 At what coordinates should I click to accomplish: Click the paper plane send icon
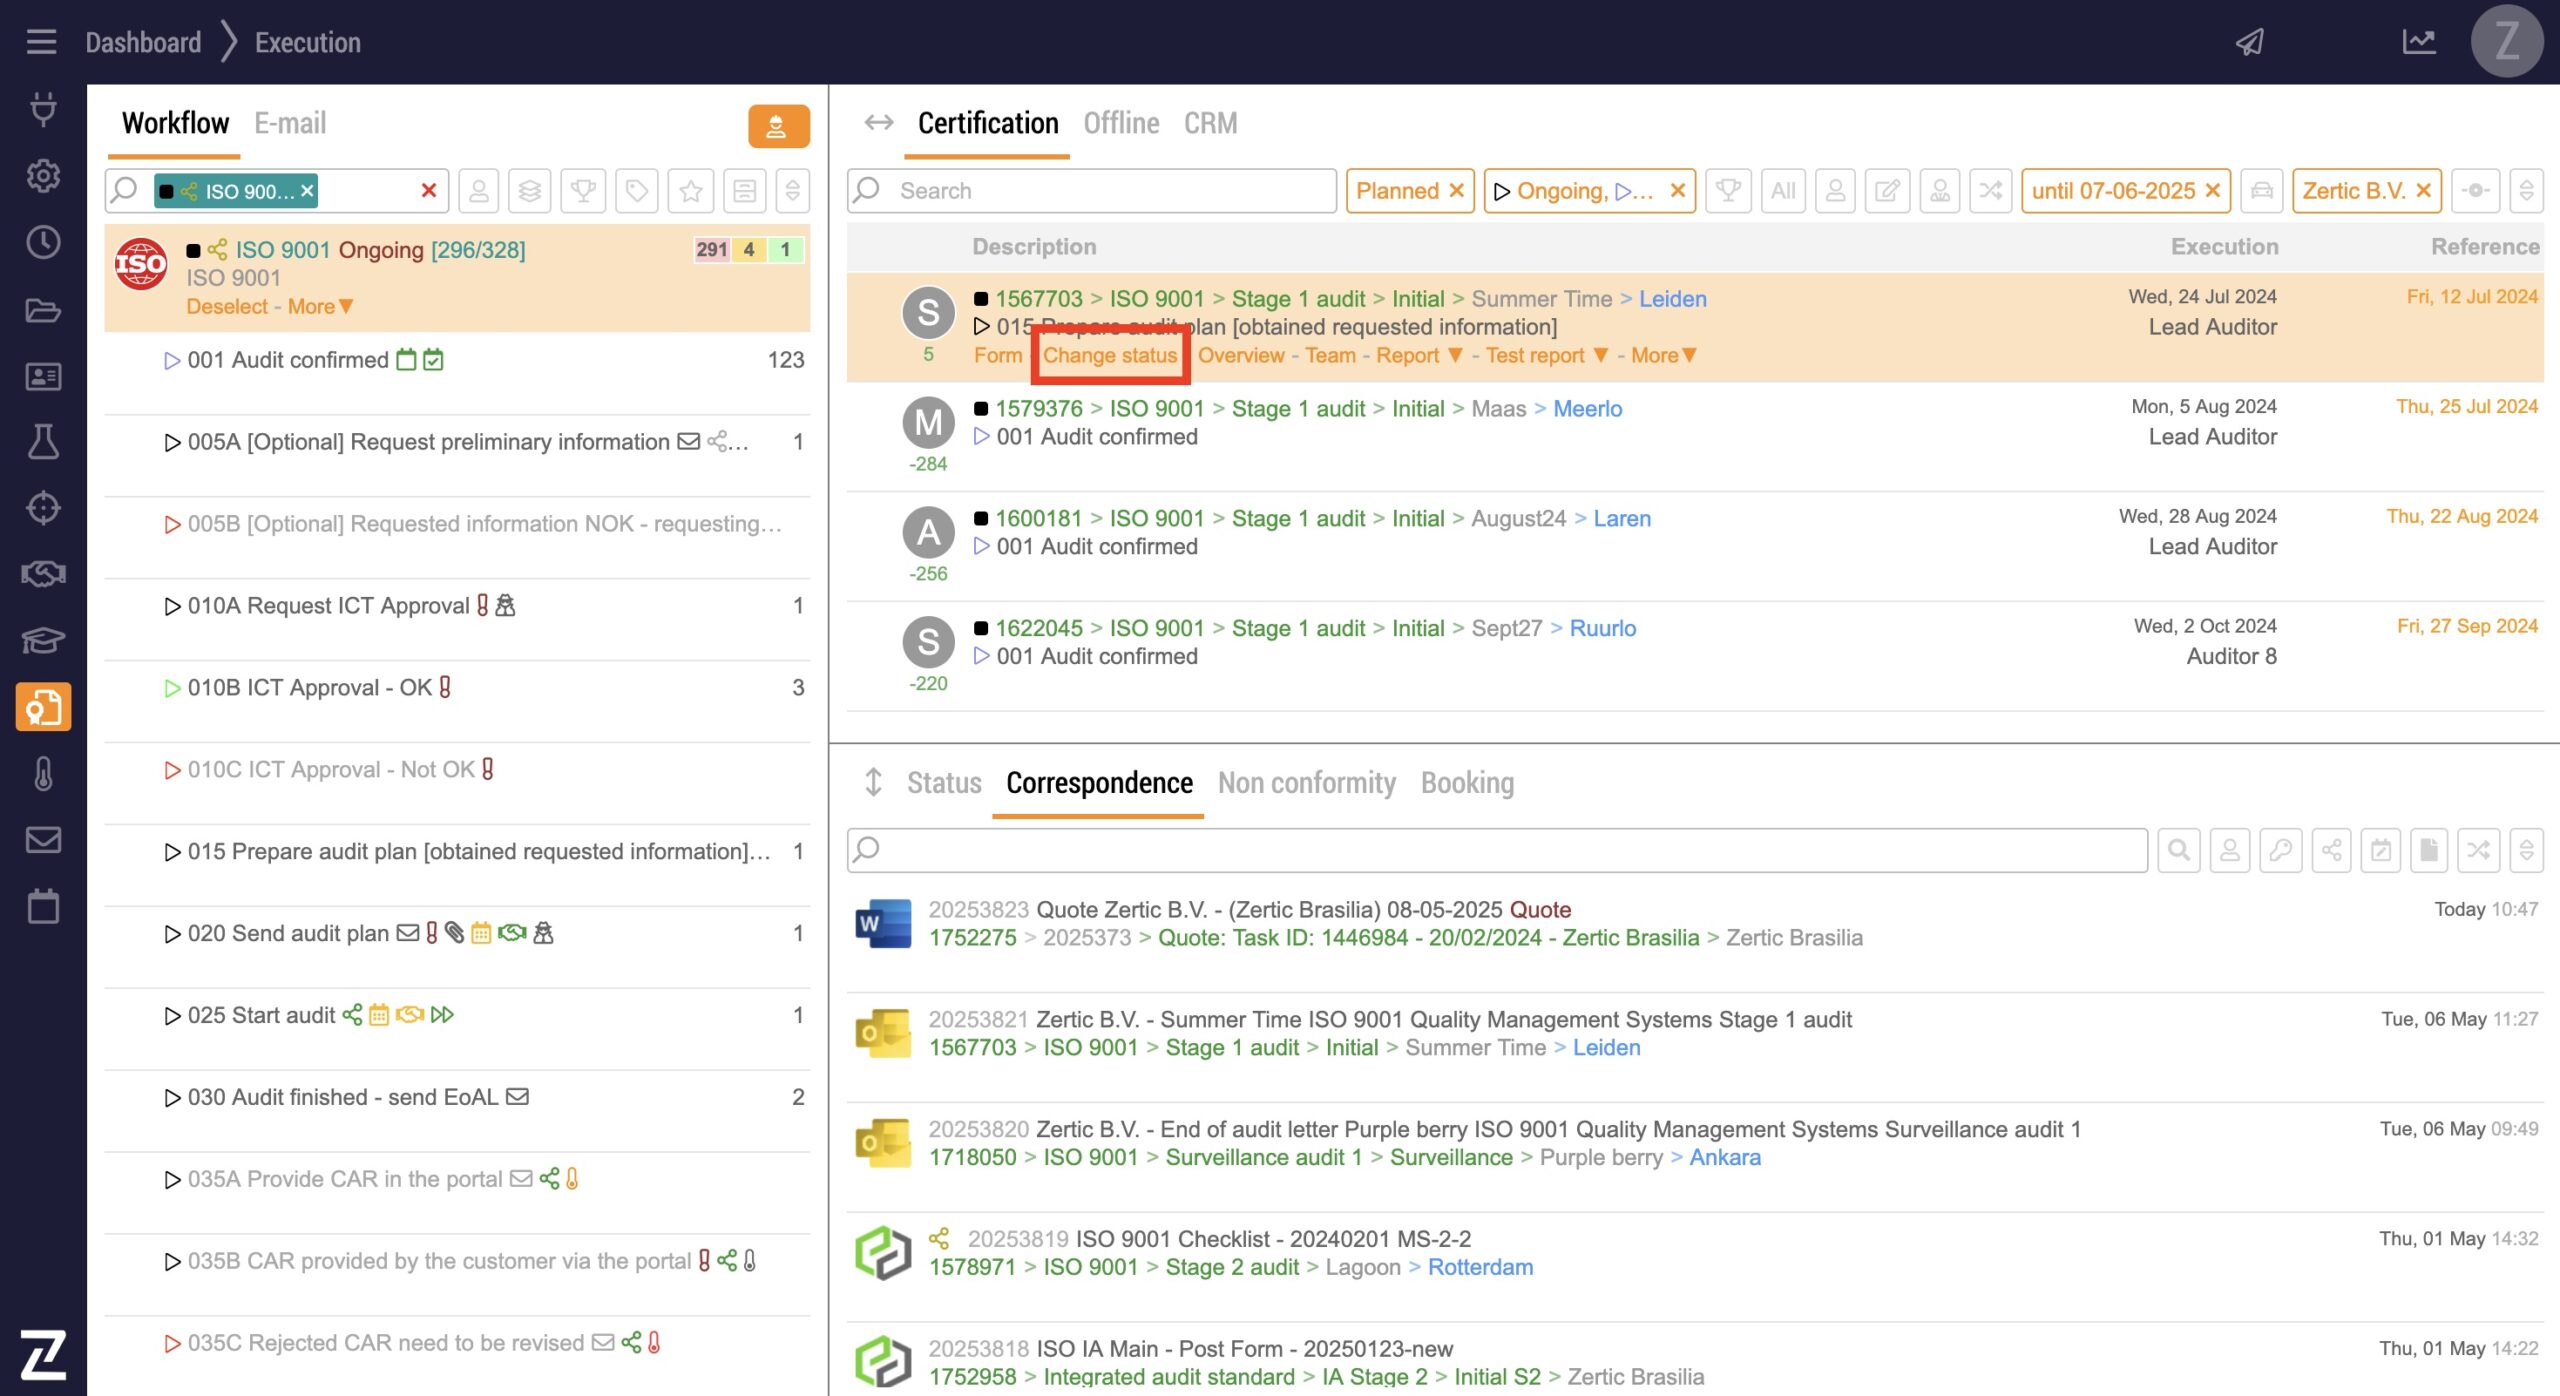[2250, 42]
